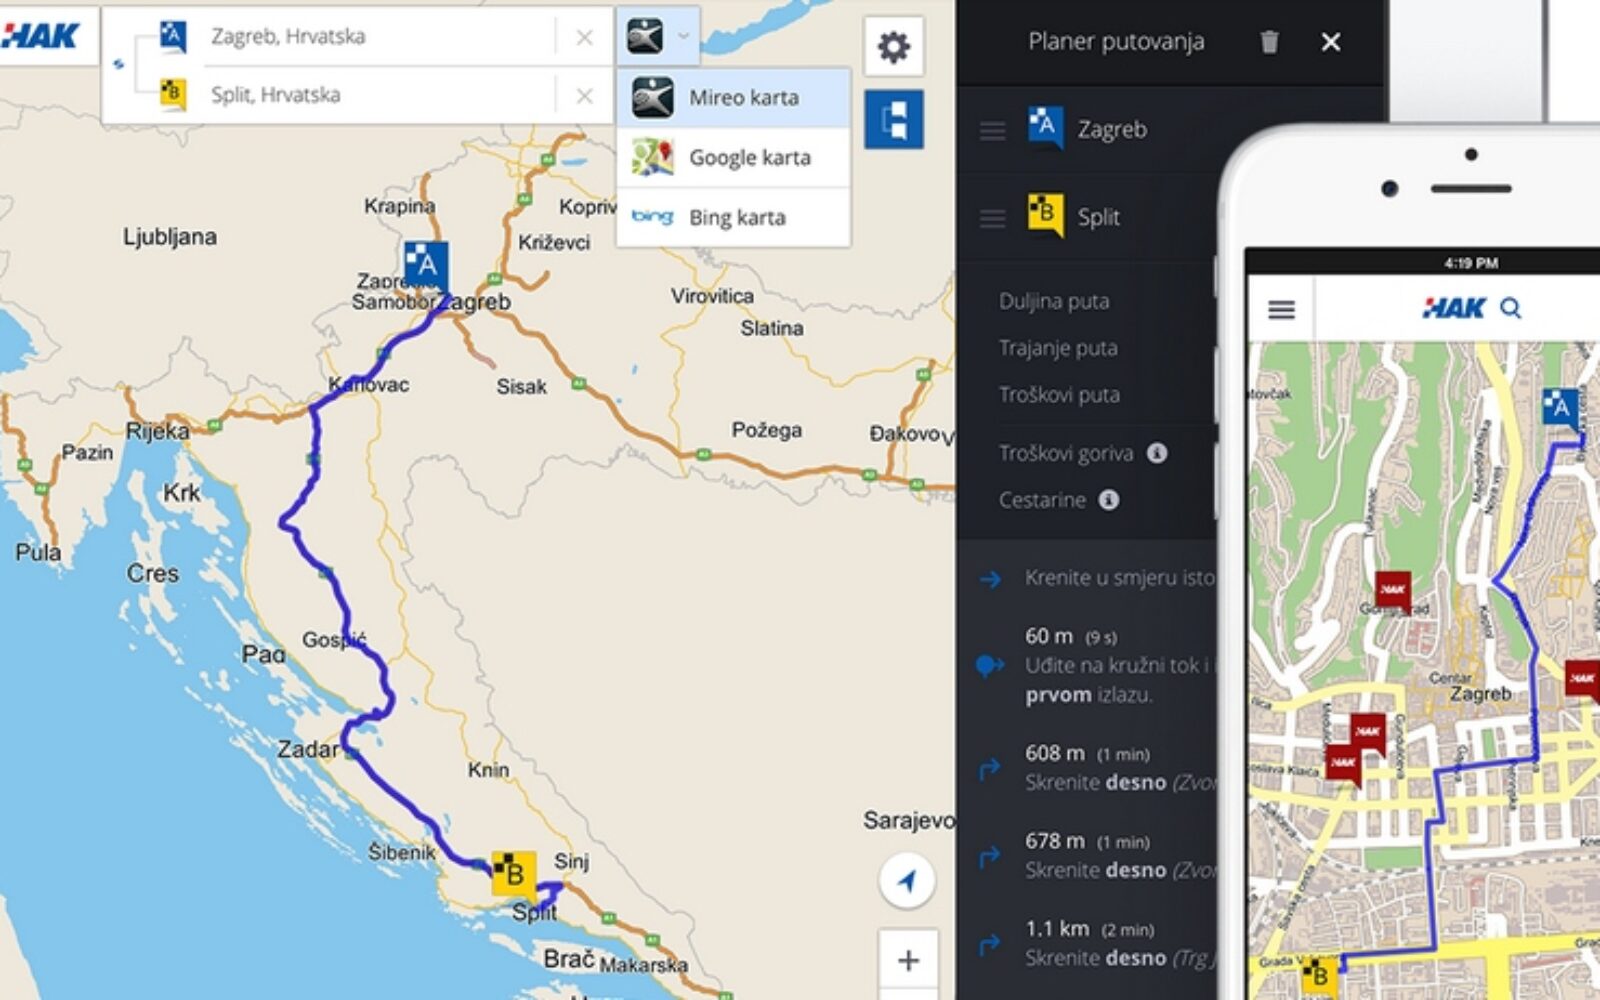Click info icon beside Cestarine
This screenshot has height=1000, width=1600.
(x=1109, y=500)
